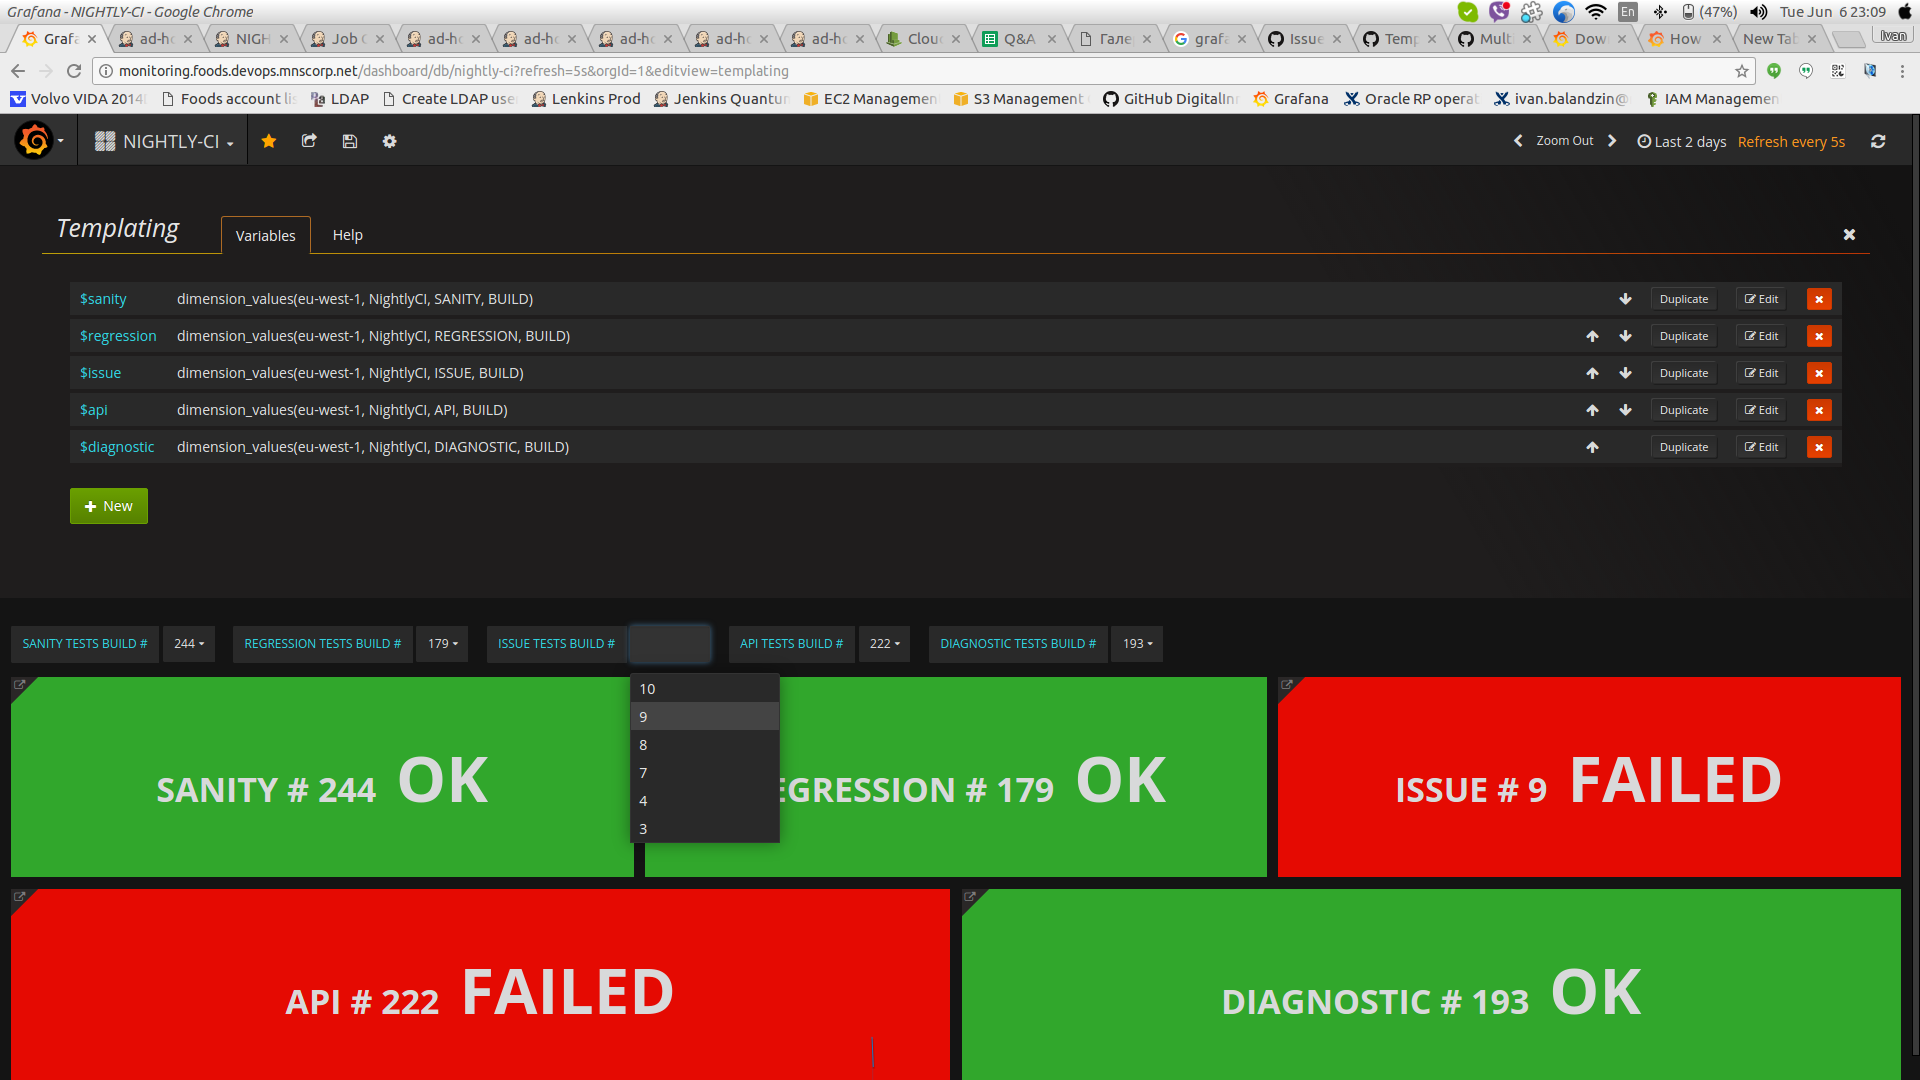The height and width of the screenshot is (1080, 1920).
Task: Edit the $issue variable
Action: [1760, 372]
